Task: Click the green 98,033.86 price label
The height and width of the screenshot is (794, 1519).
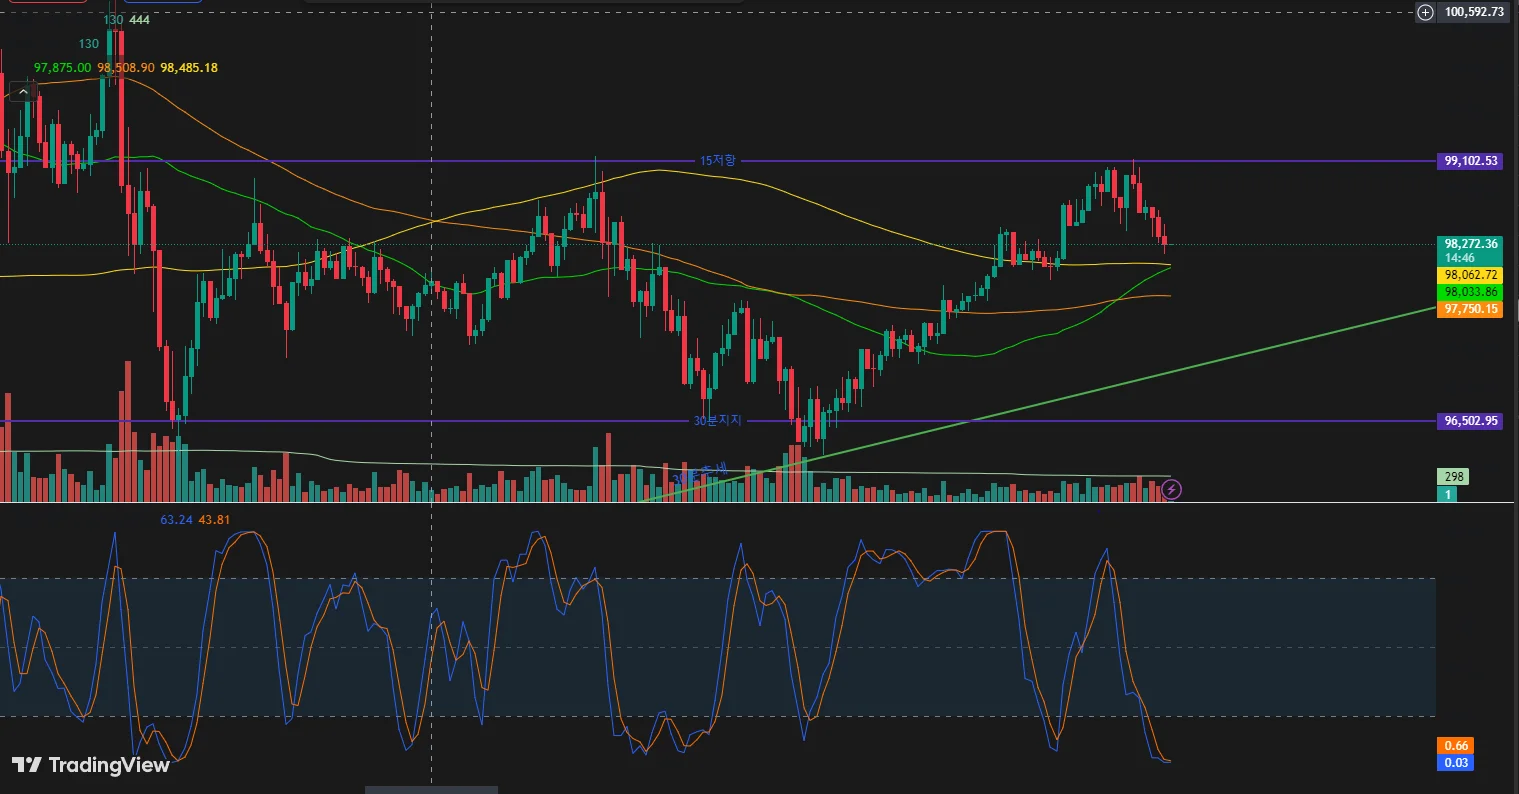Action: [x=1470, y=291]
